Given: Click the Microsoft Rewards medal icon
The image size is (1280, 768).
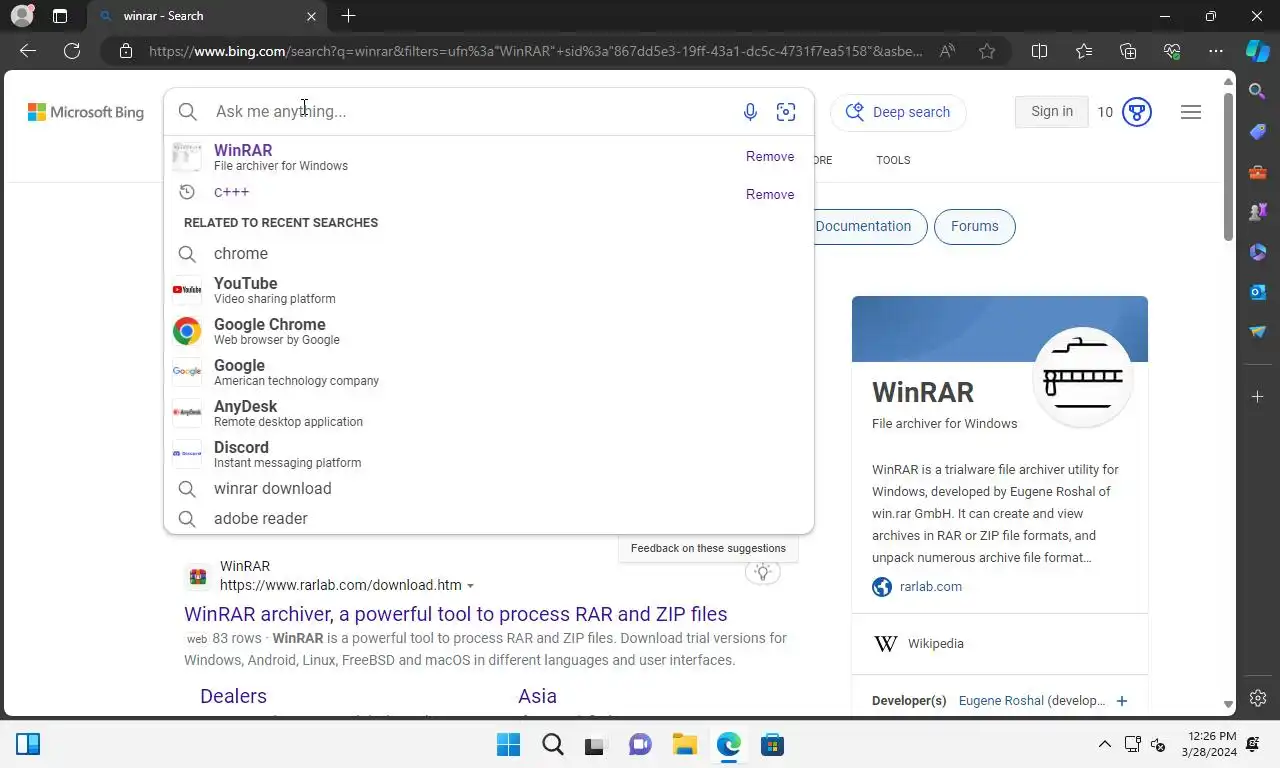Looking at the screenshot, I should pos(1137,112).
